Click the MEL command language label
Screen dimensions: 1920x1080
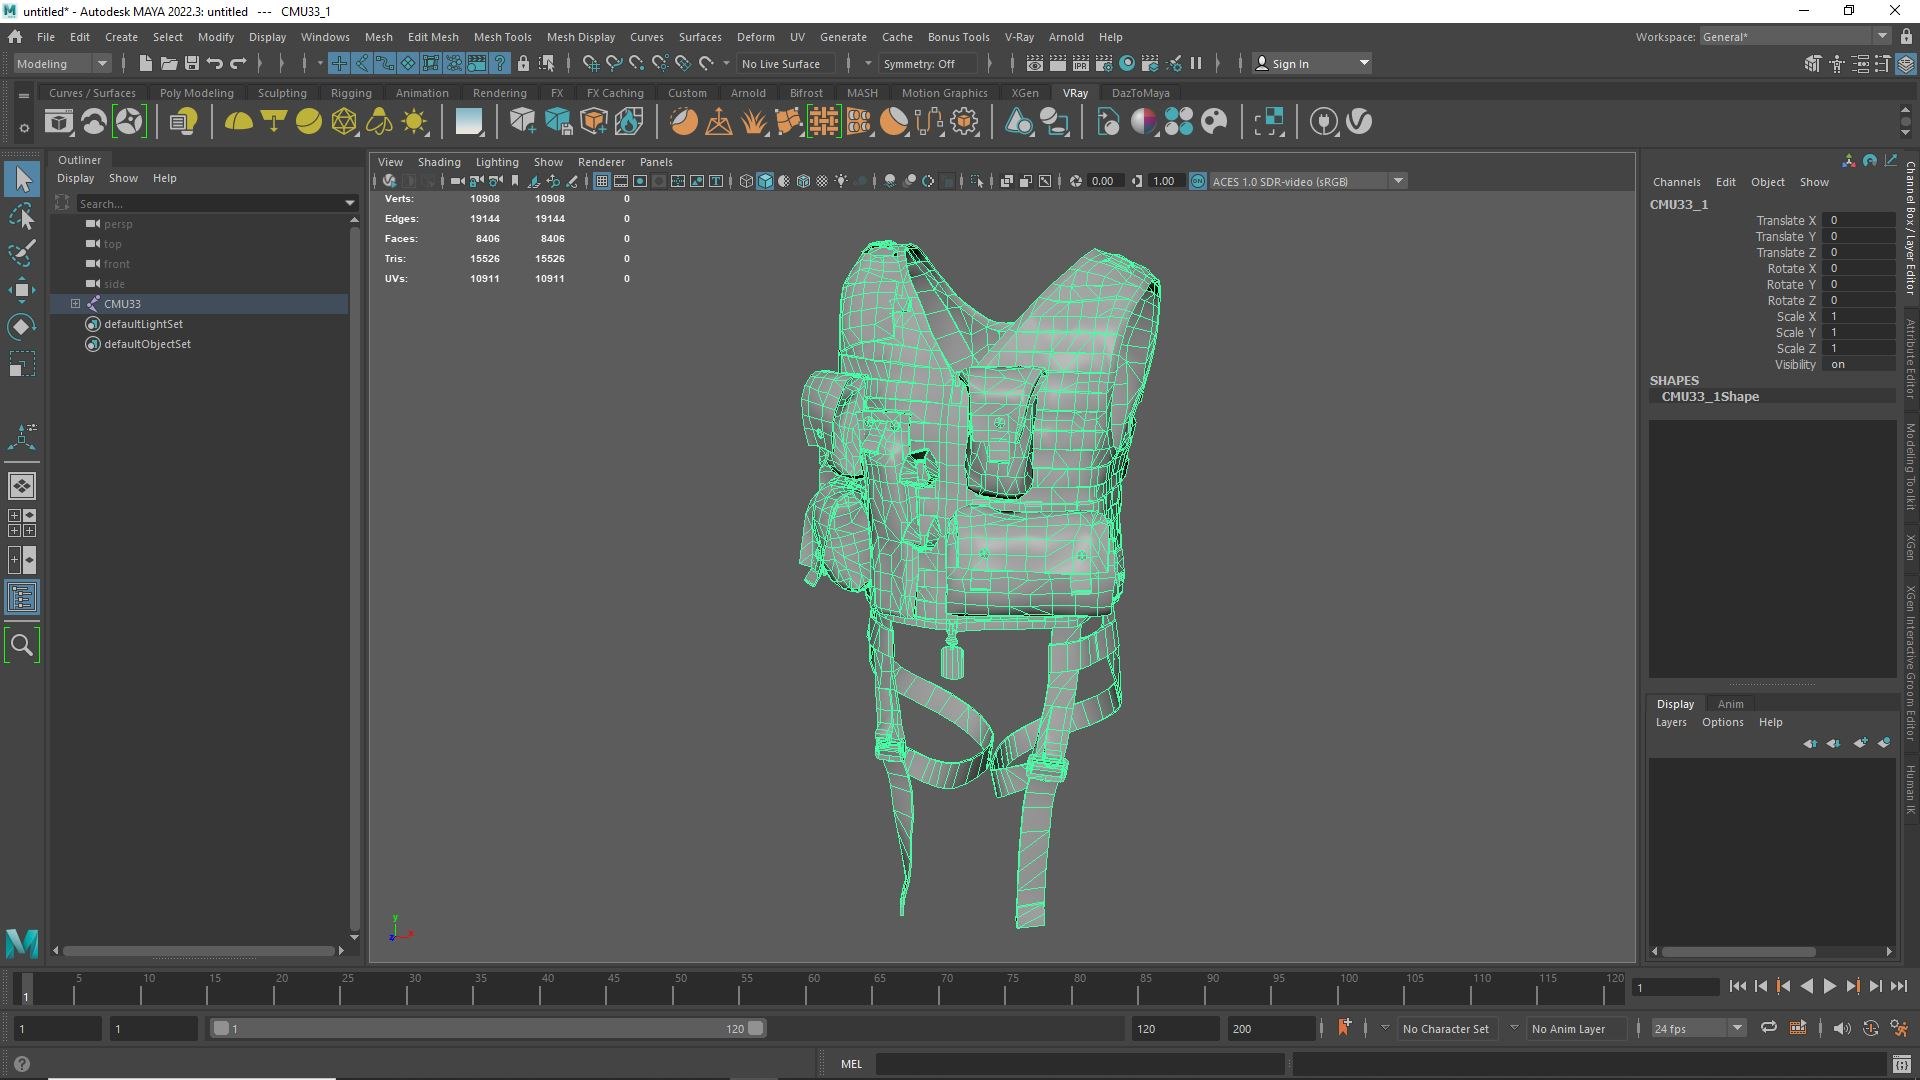tap(851, 1064)
